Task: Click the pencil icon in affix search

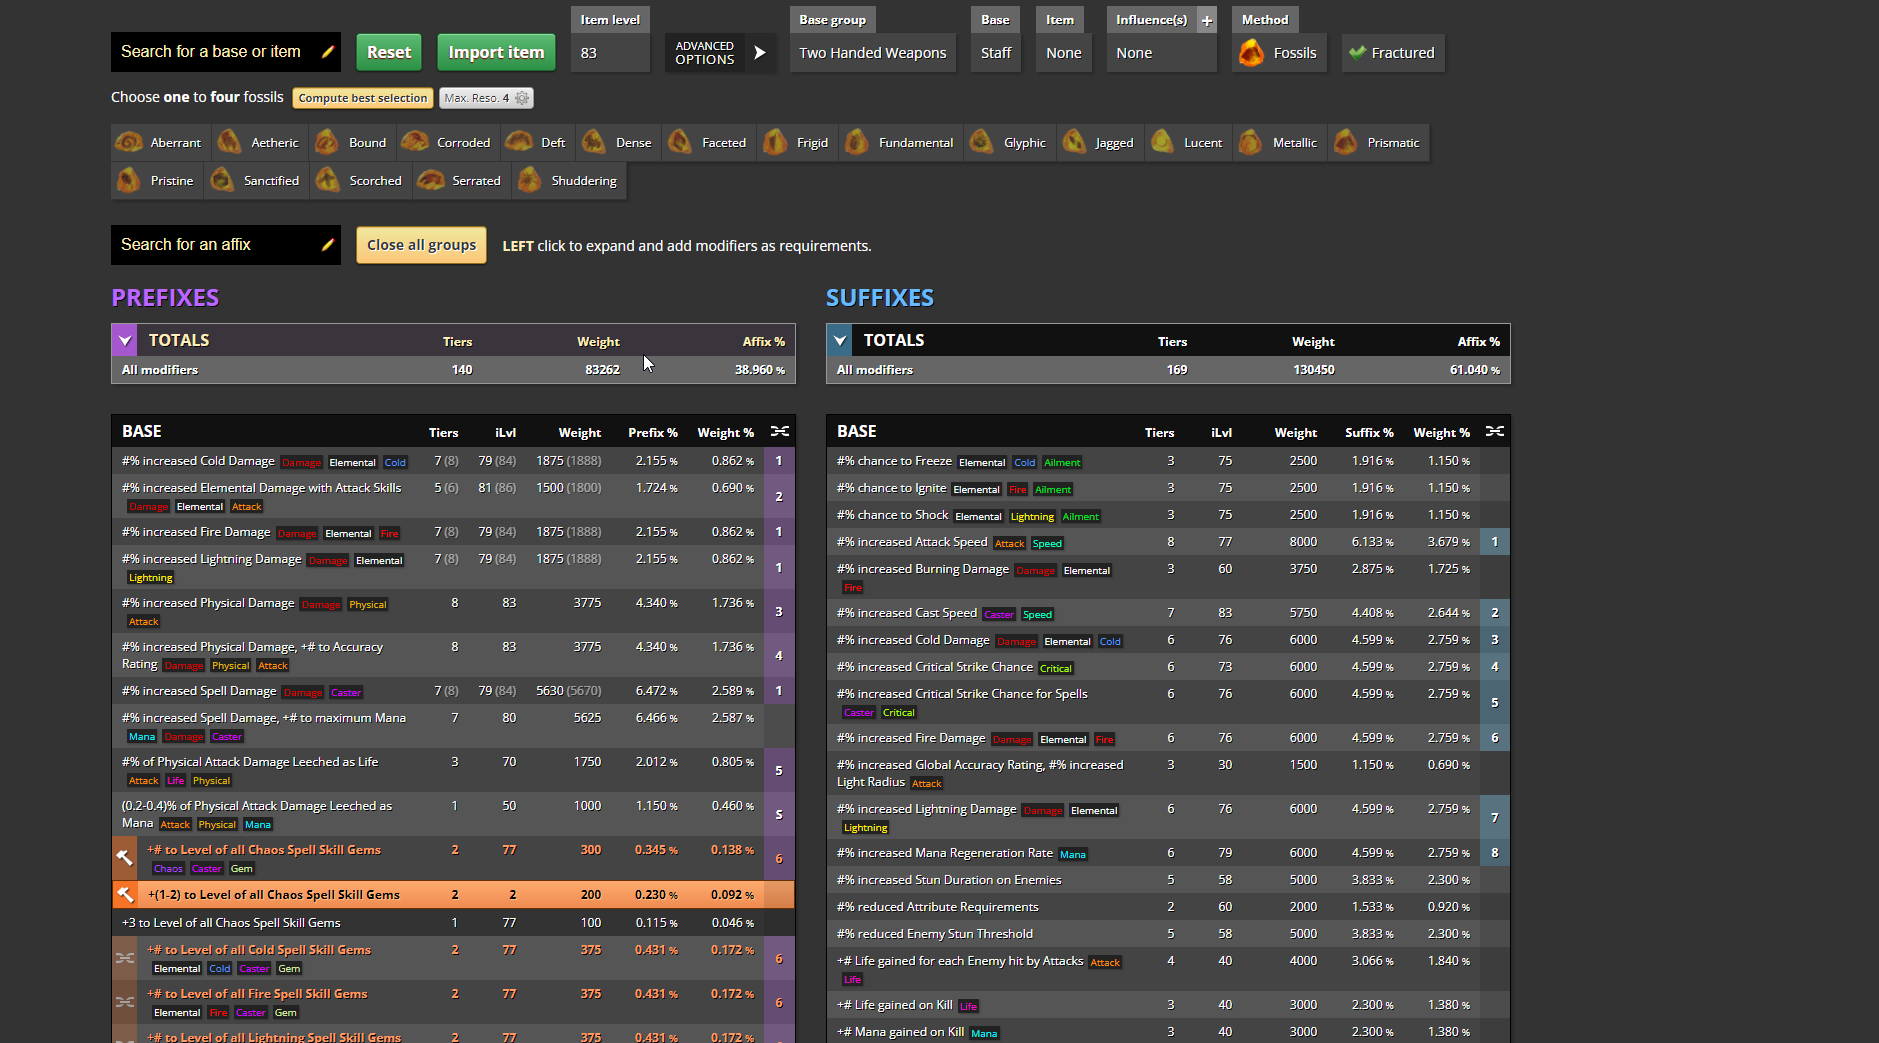Action: (x=327, y=245)
